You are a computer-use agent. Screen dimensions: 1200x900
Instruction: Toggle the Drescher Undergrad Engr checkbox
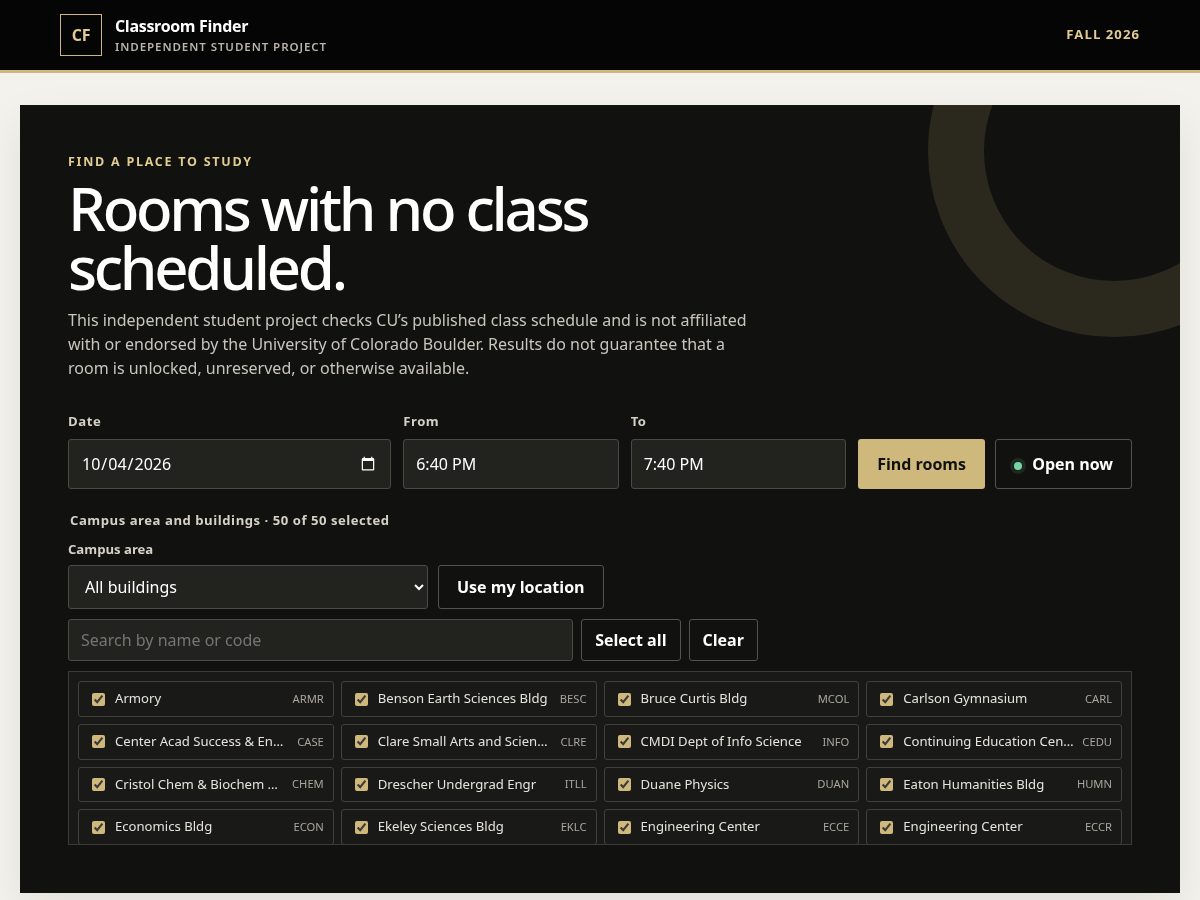coord(361,784)
